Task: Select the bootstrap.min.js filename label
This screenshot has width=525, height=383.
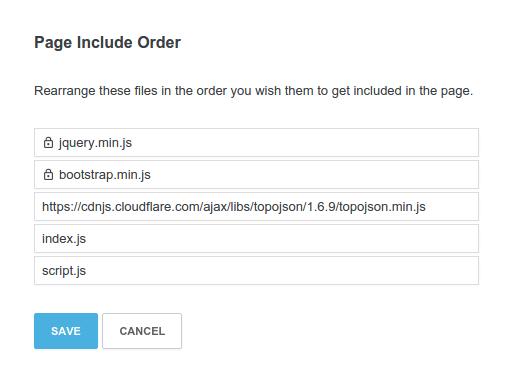Action: [105, 175]
